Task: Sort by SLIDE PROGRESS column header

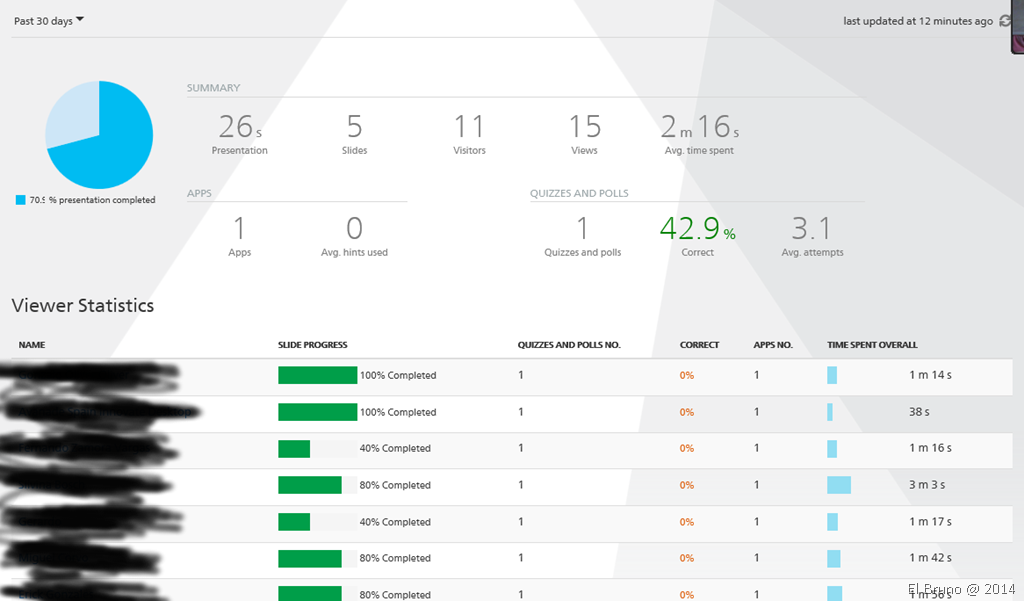Action: 312,345
